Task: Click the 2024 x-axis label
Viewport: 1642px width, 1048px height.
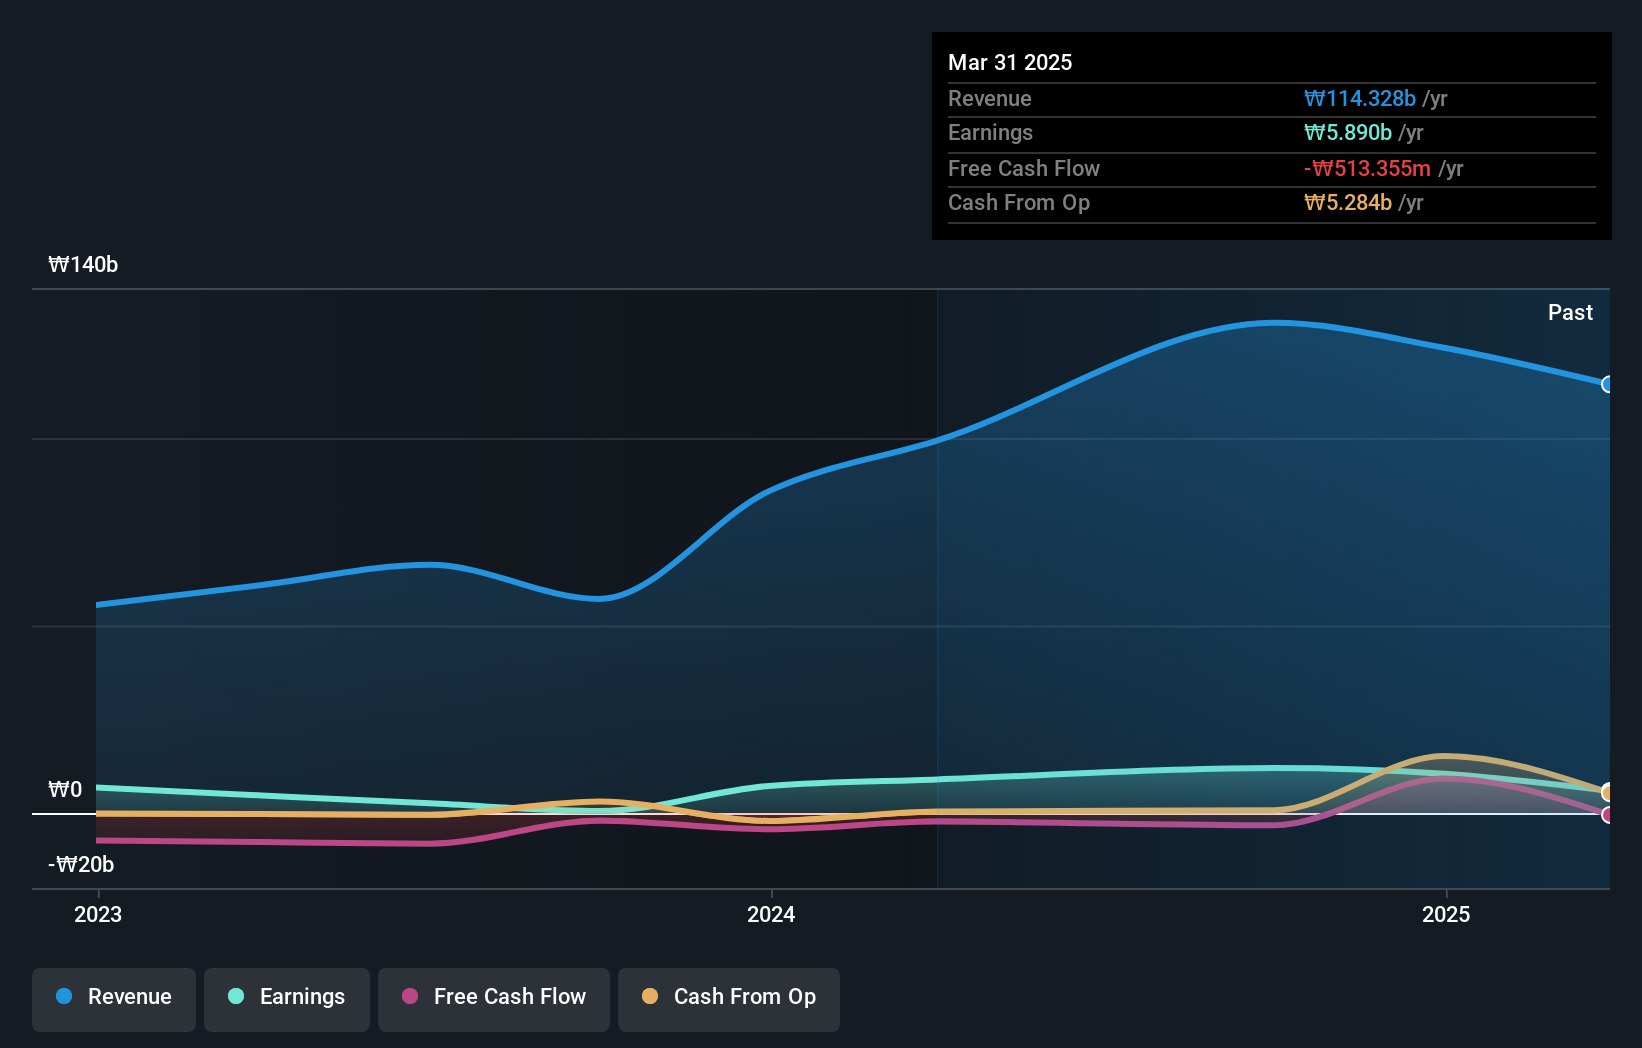Action: coord(771,914)
